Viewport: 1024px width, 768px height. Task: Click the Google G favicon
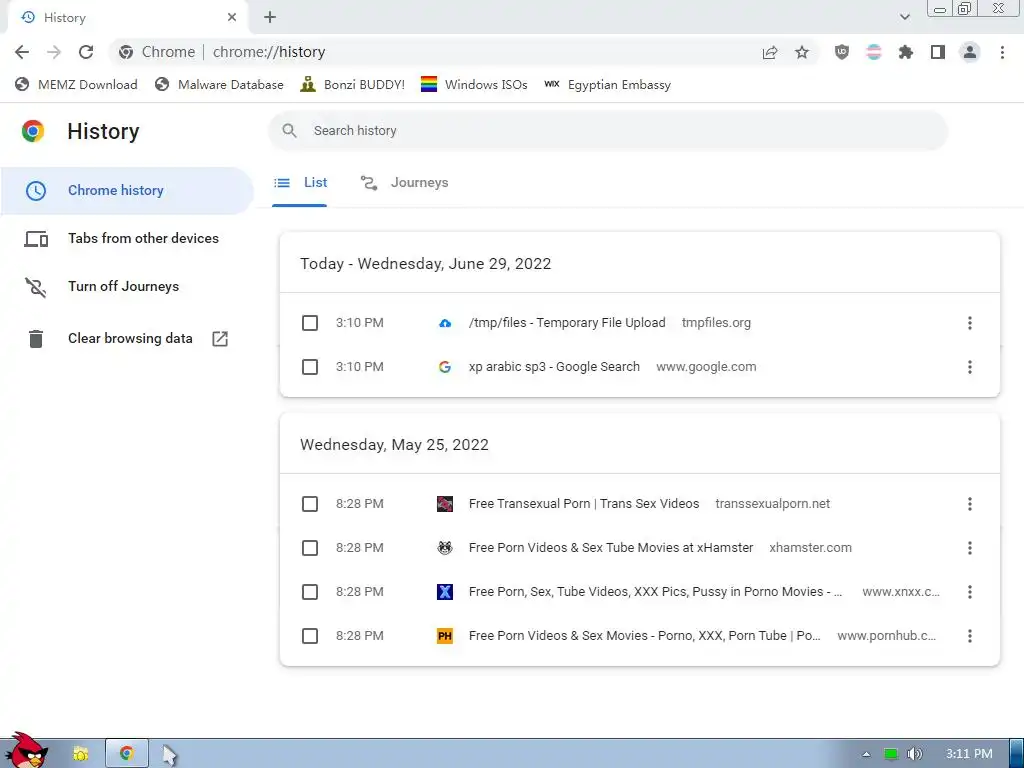445,367
